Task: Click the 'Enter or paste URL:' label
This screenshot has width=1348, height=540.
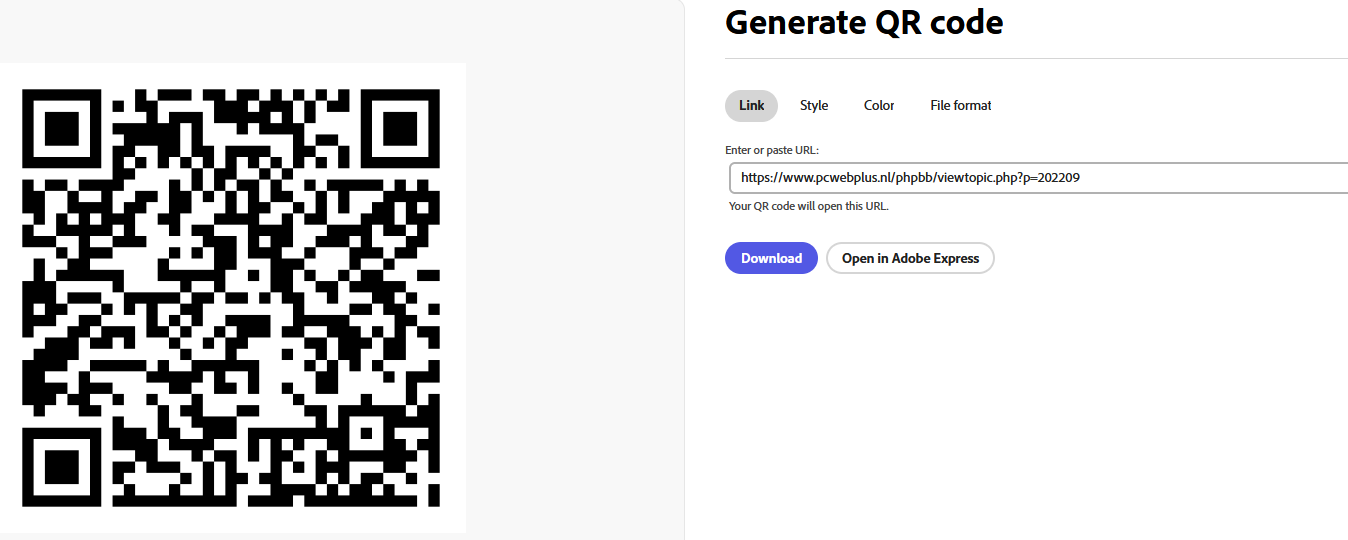Action: click(772, 150)
